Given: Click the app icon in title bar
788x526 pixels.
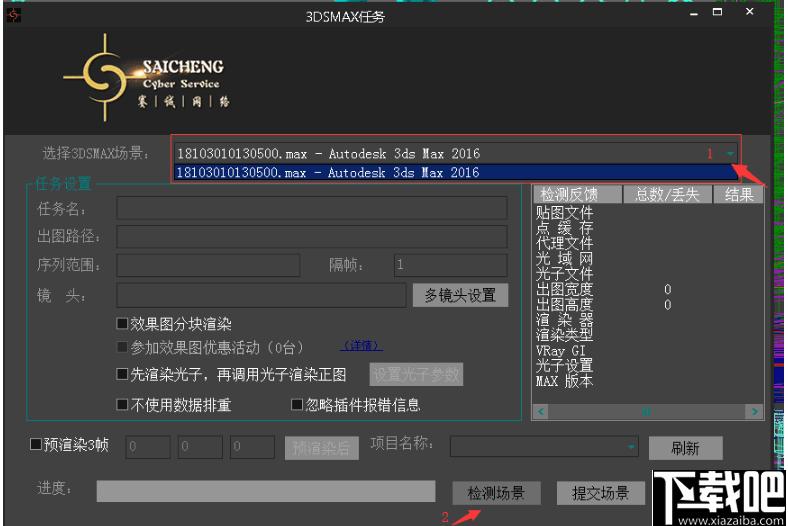Looking at the screenshot, I should point(14,15).
